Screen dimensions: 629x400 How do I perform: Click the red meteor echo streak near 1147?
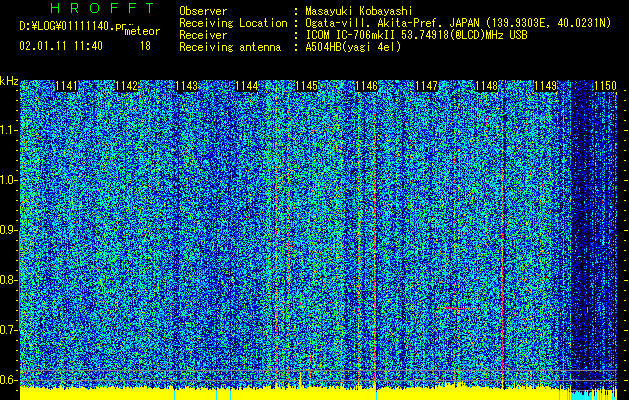(454, 308)
